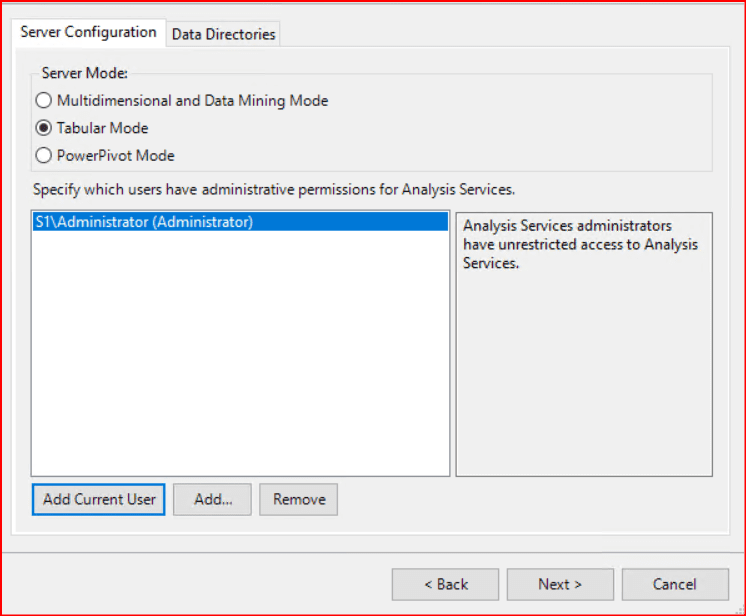Select Multidimensional and Data Mining Mode
This screenshot has height=616, width=746.
pyautogui.click(x=43, y=101)
